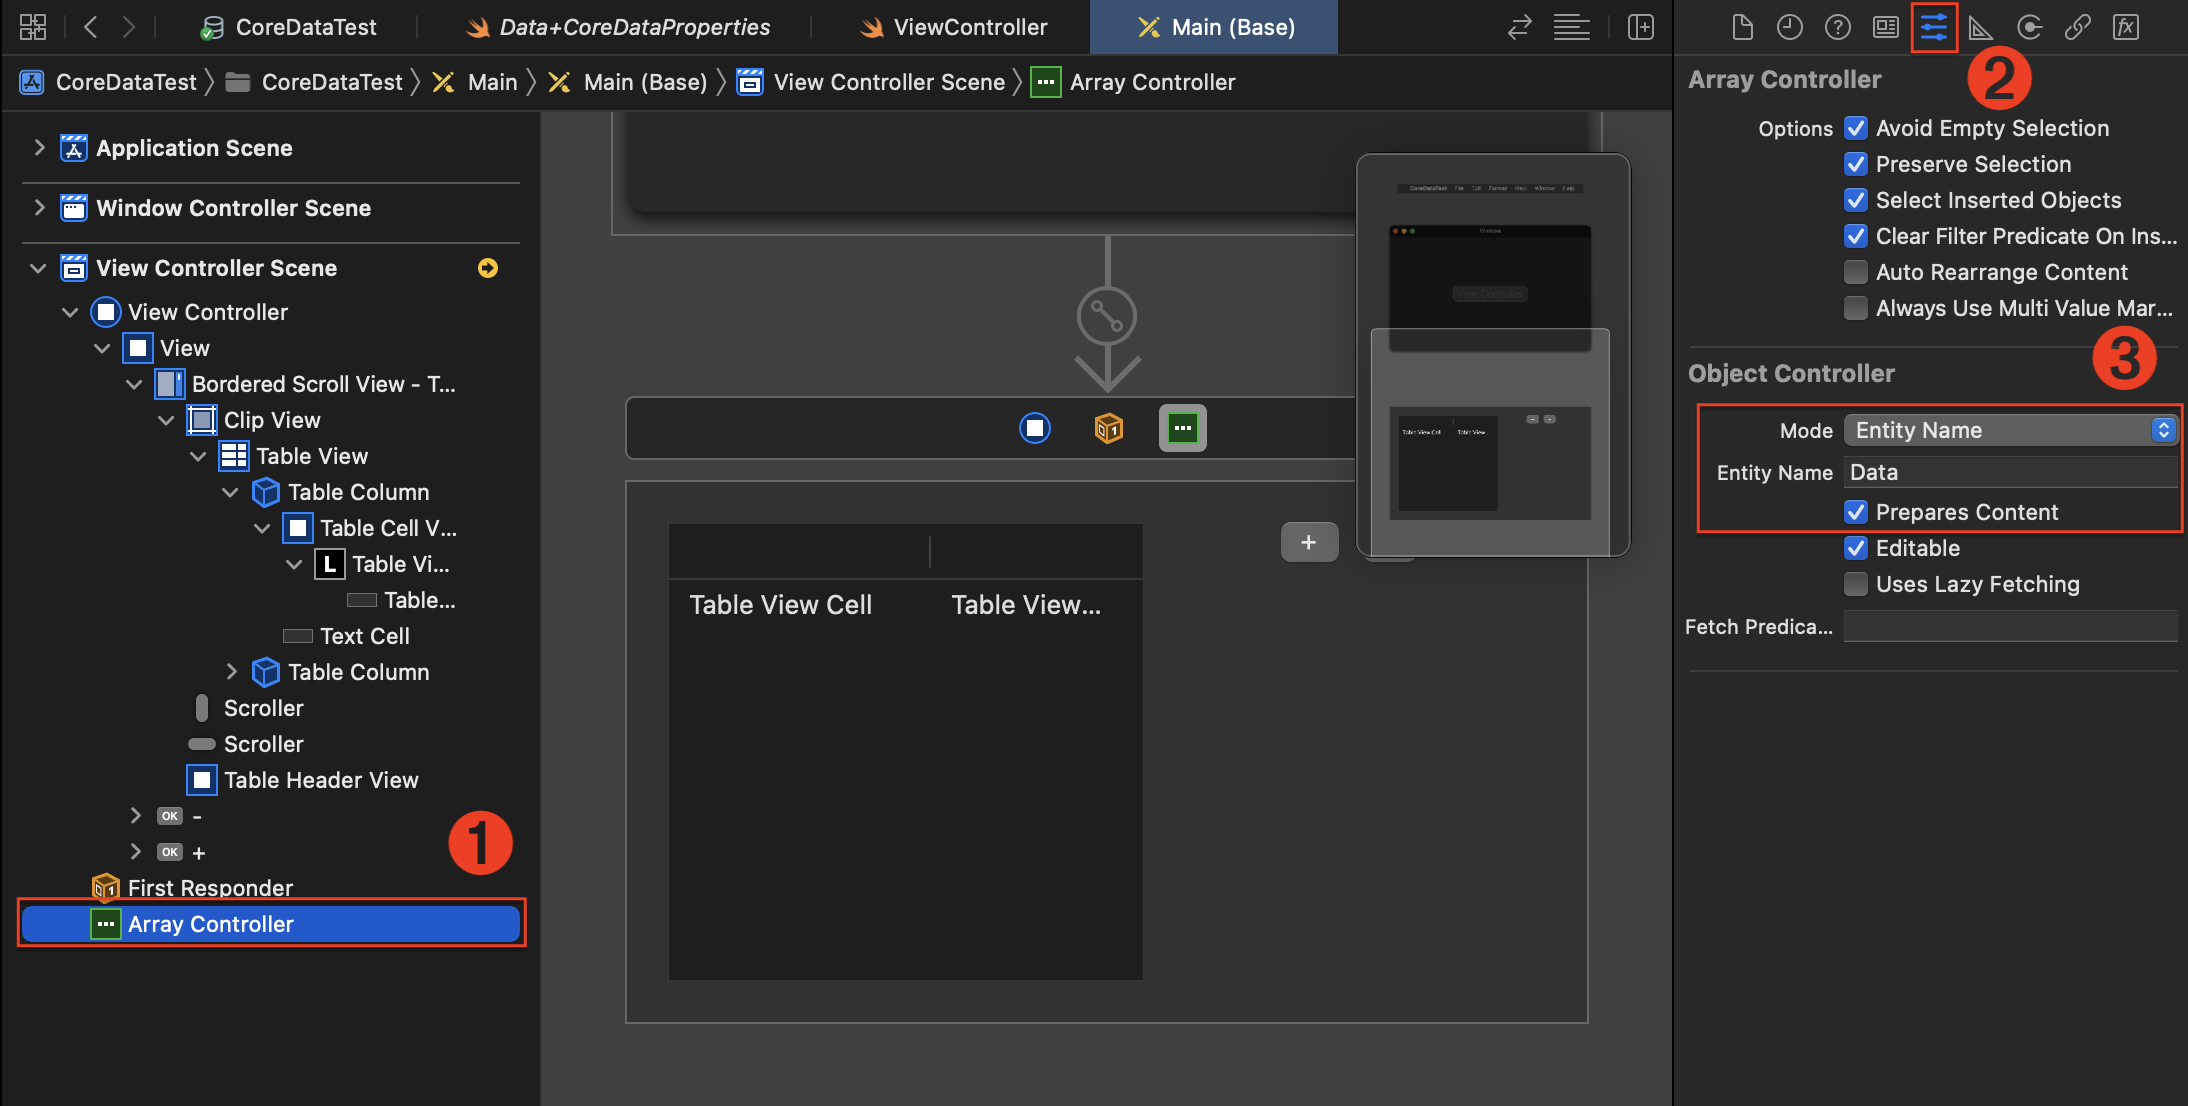Screen dimensions: 2188x1106
Task: Expand the Application Scene disclosure arrow
Action: [39, 148]
